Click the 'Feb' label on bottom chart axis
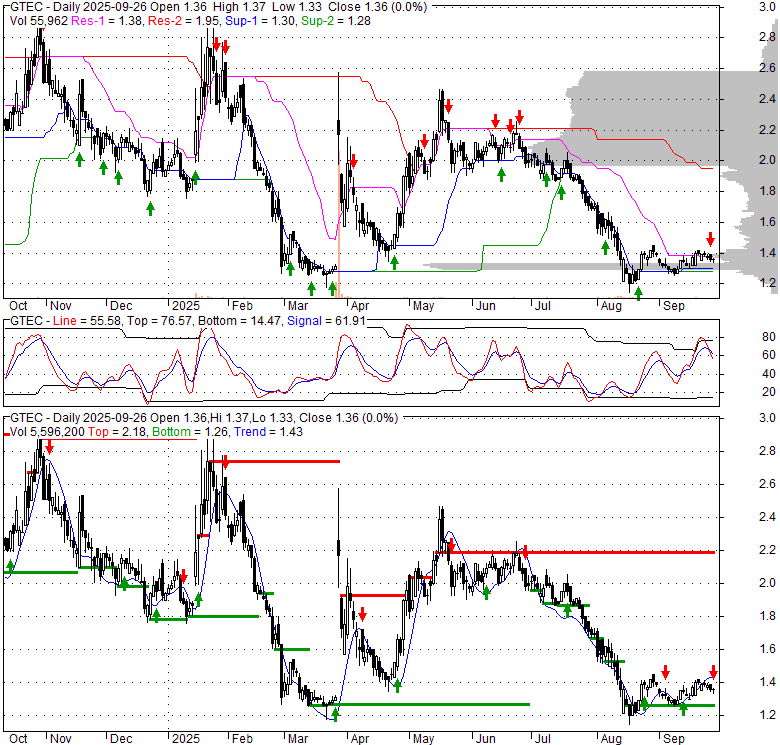This screenshot has width=780, height=745. [242, 739]
